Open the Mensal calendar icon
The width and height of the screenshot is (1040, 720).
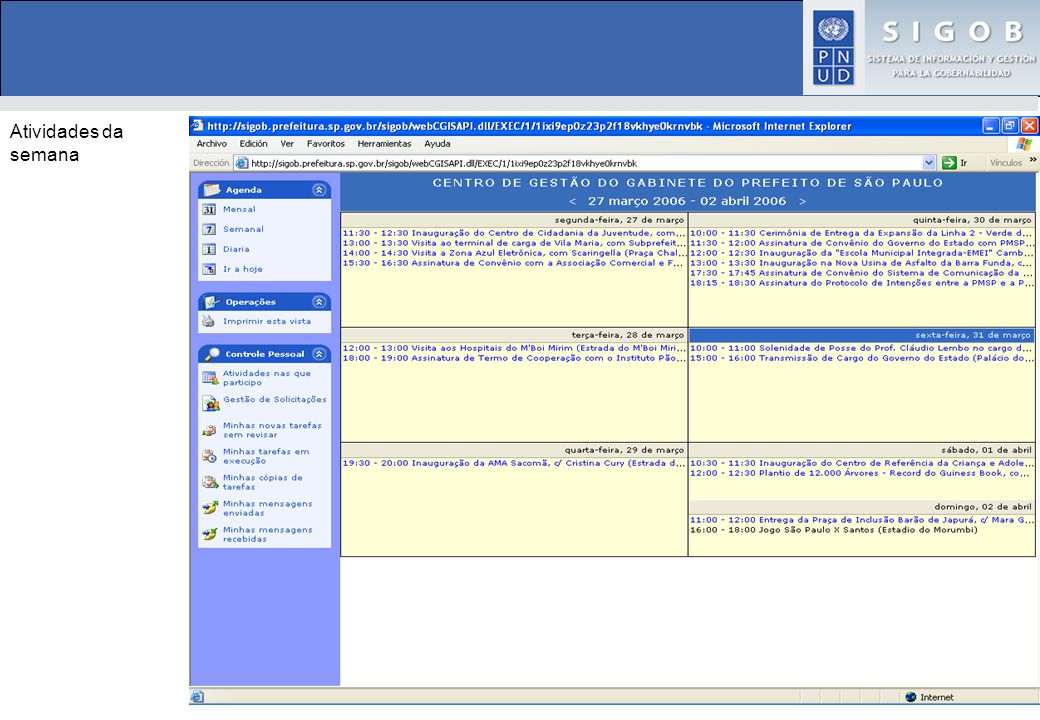click(209, 210)
